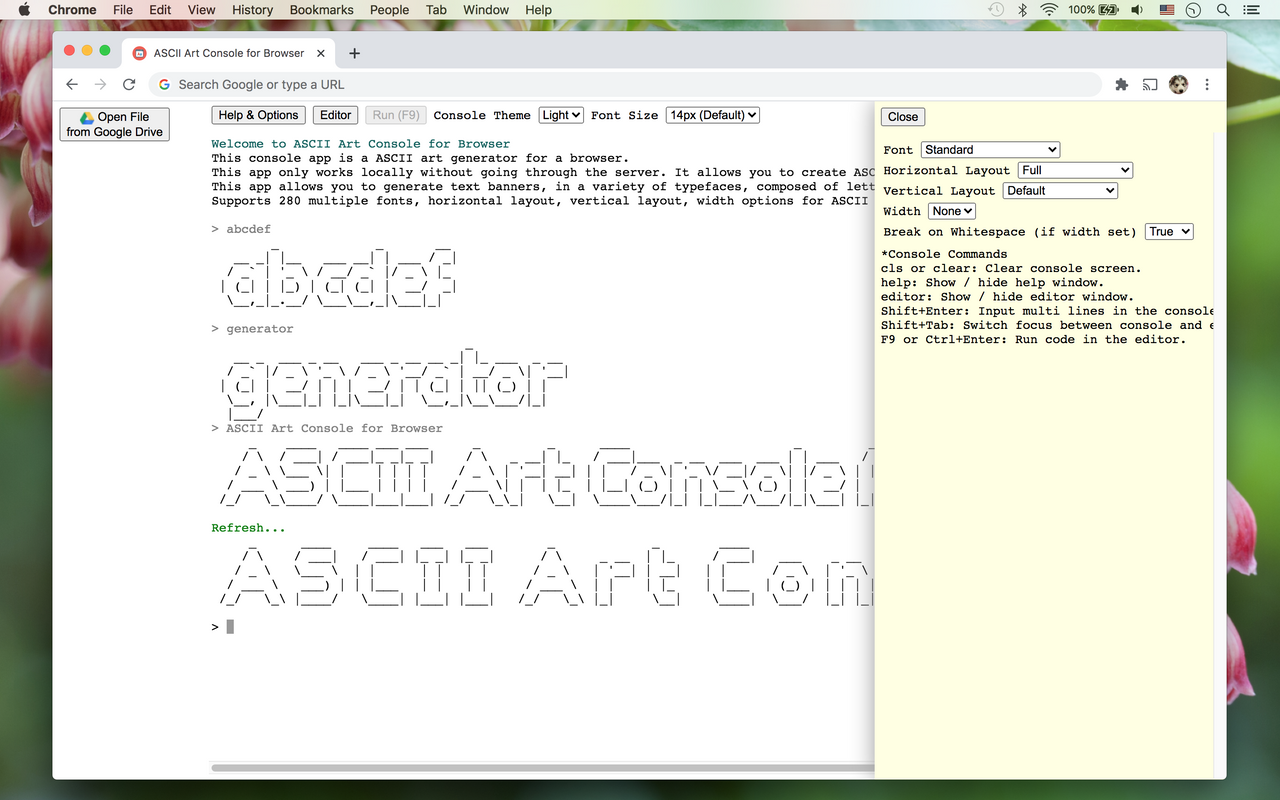The width and height of the screenshot is (1280, 800).
Task: Open the Width dropdown set to None
Action: [951, 211]
